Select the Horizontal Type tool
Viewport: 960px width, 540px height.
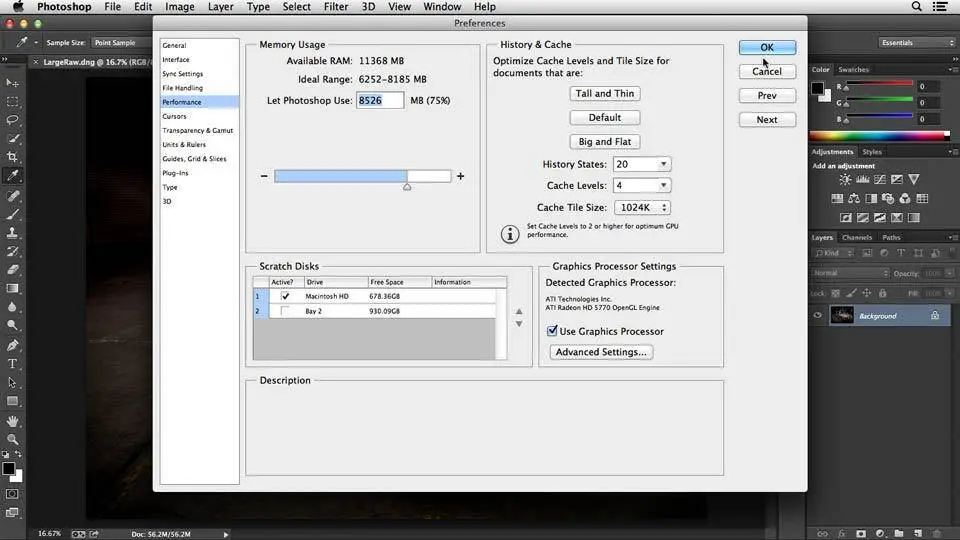[12, 364]
